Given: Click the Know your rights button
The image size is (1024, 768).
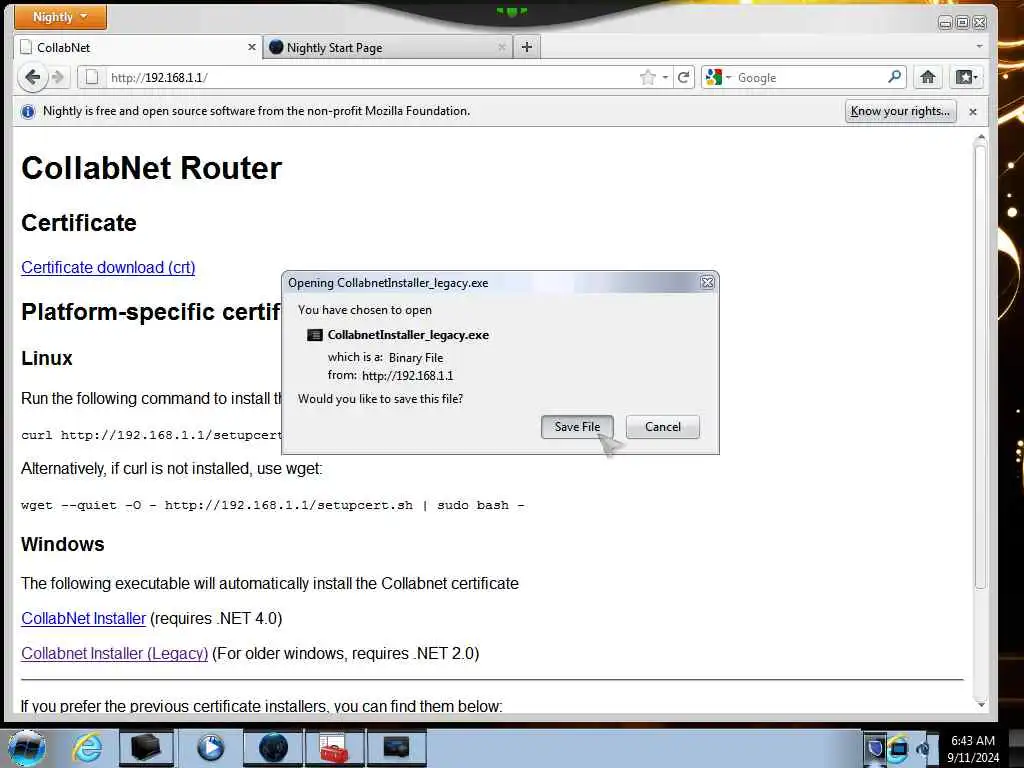Looking at the screenshot, I should (x=901, y=111).
